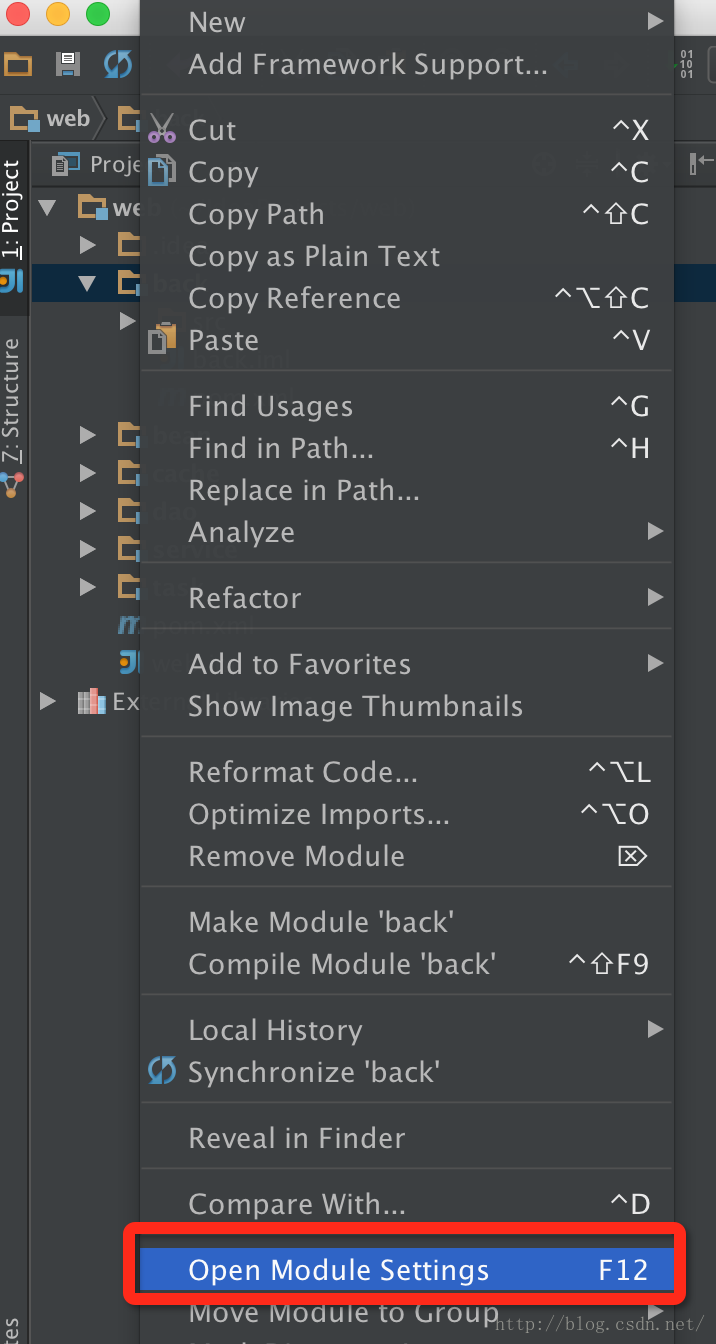Click the Cut scissors icon in menu
This screenshot has height=1344, width=716.
[161, 130]
